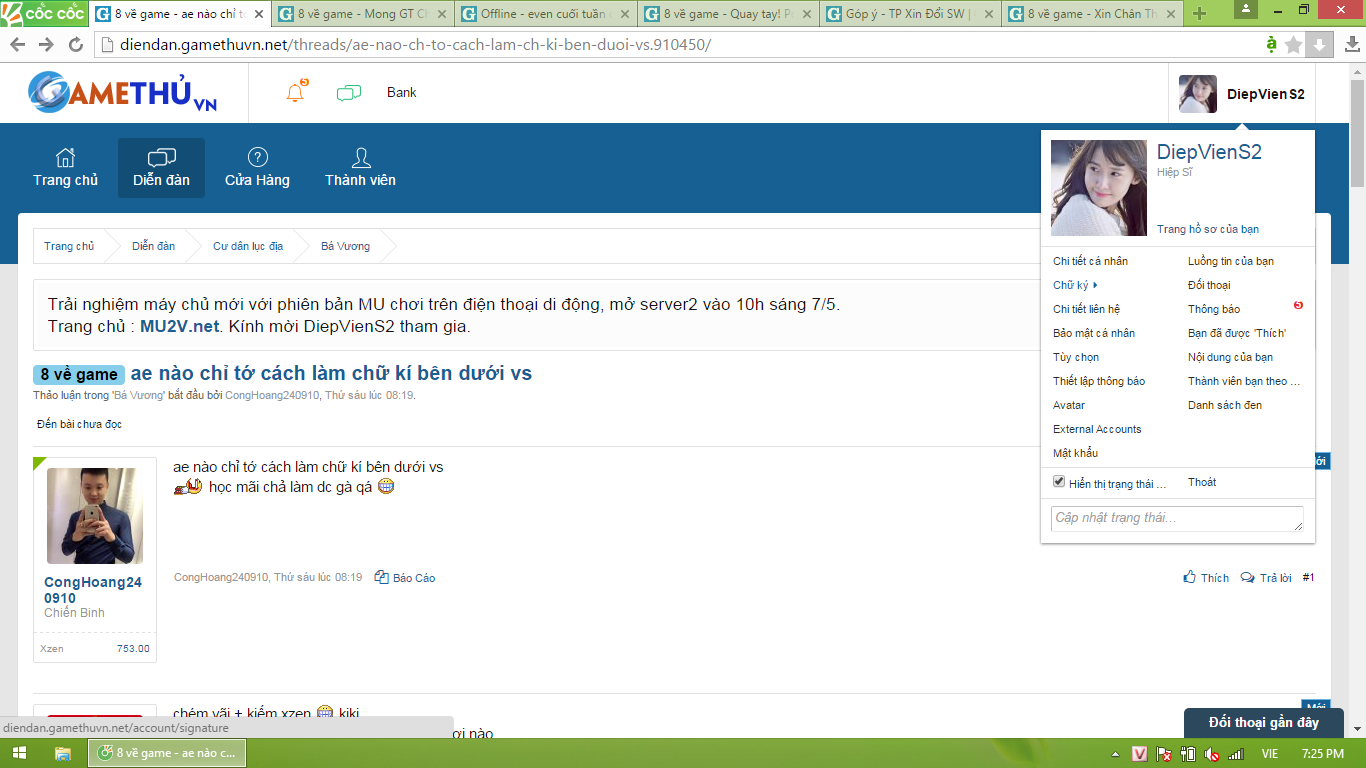Open the network signal tray icon

coord(1235,754)
